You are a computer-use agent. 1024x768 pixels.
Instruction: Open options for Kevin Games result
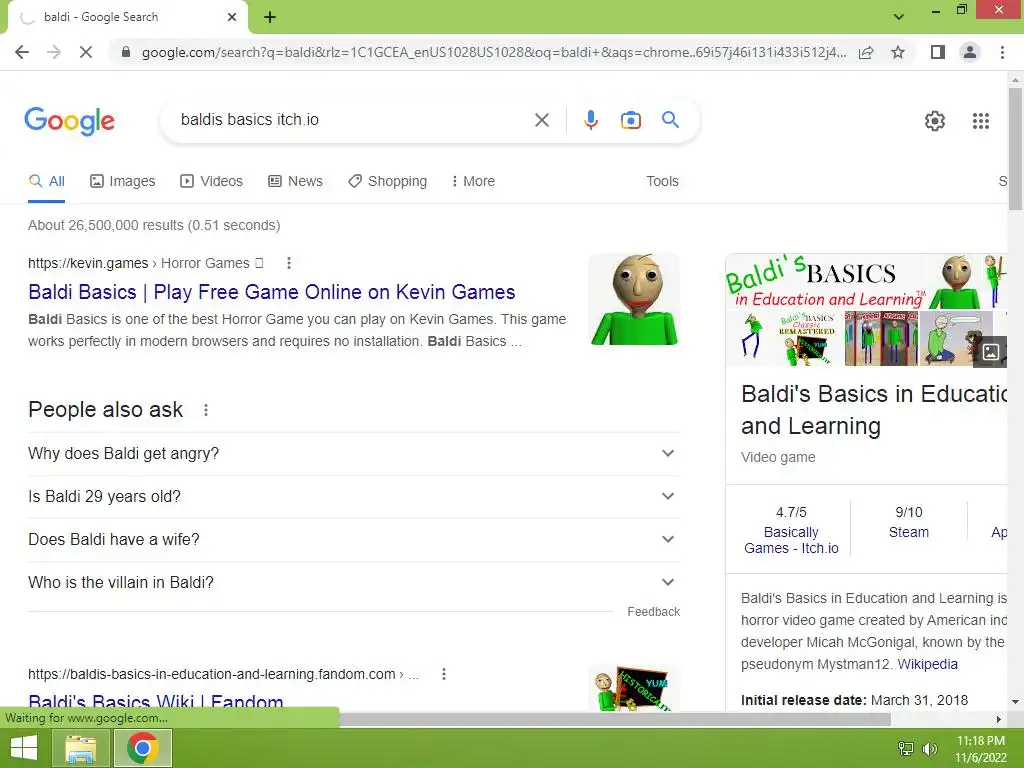[289, 263]
